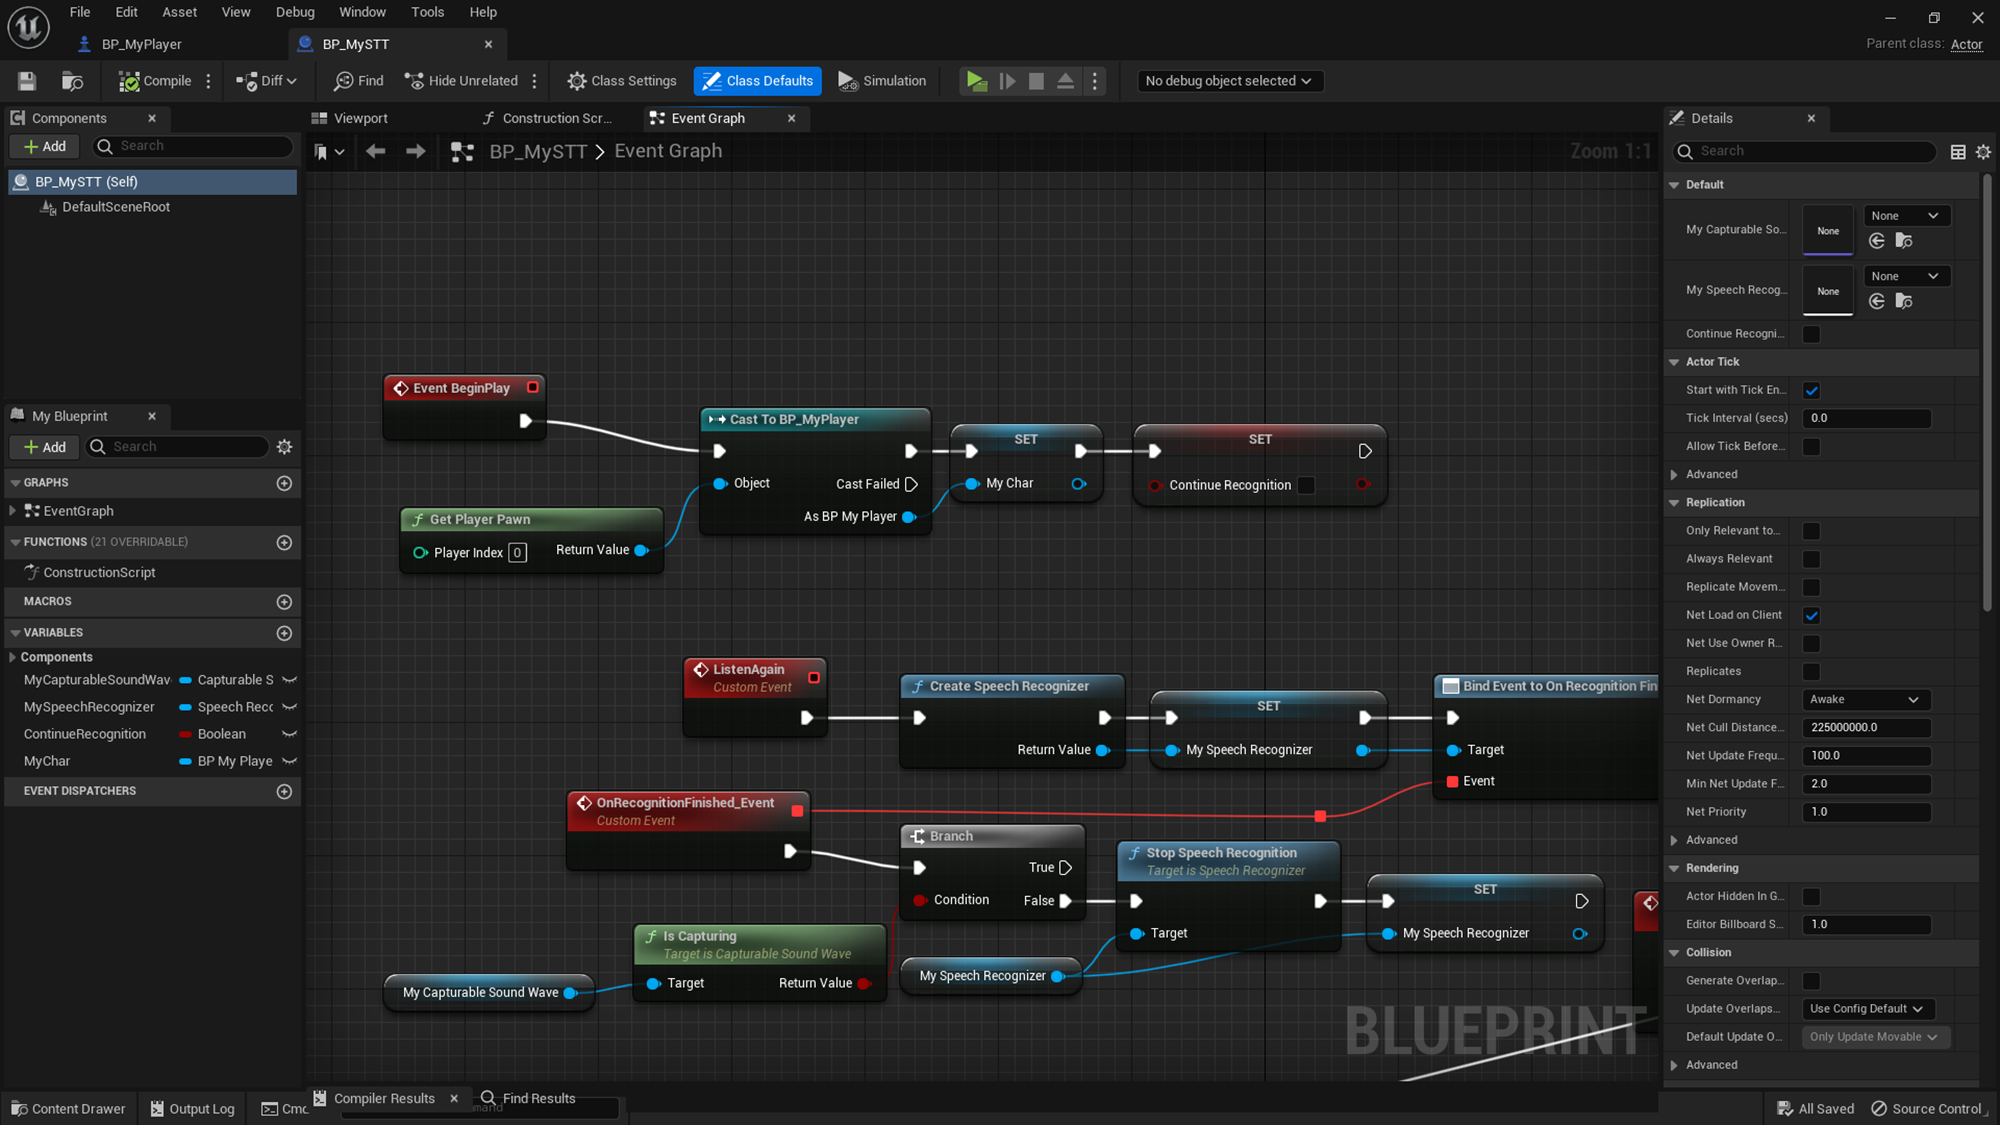The height and width of the screenshot is (1125, 2000).
Task: Collapse the Replication section in Details
Action: click(x=1676, y=502)
